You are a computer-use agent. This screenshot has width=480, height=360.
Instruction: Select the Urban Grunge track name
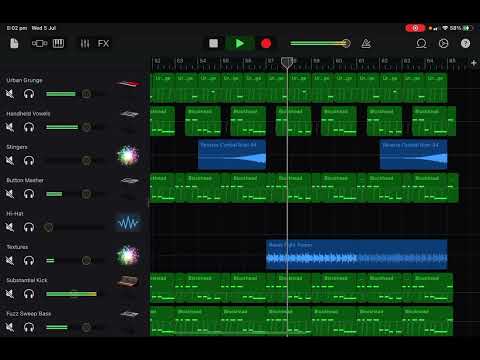(25, 80)
